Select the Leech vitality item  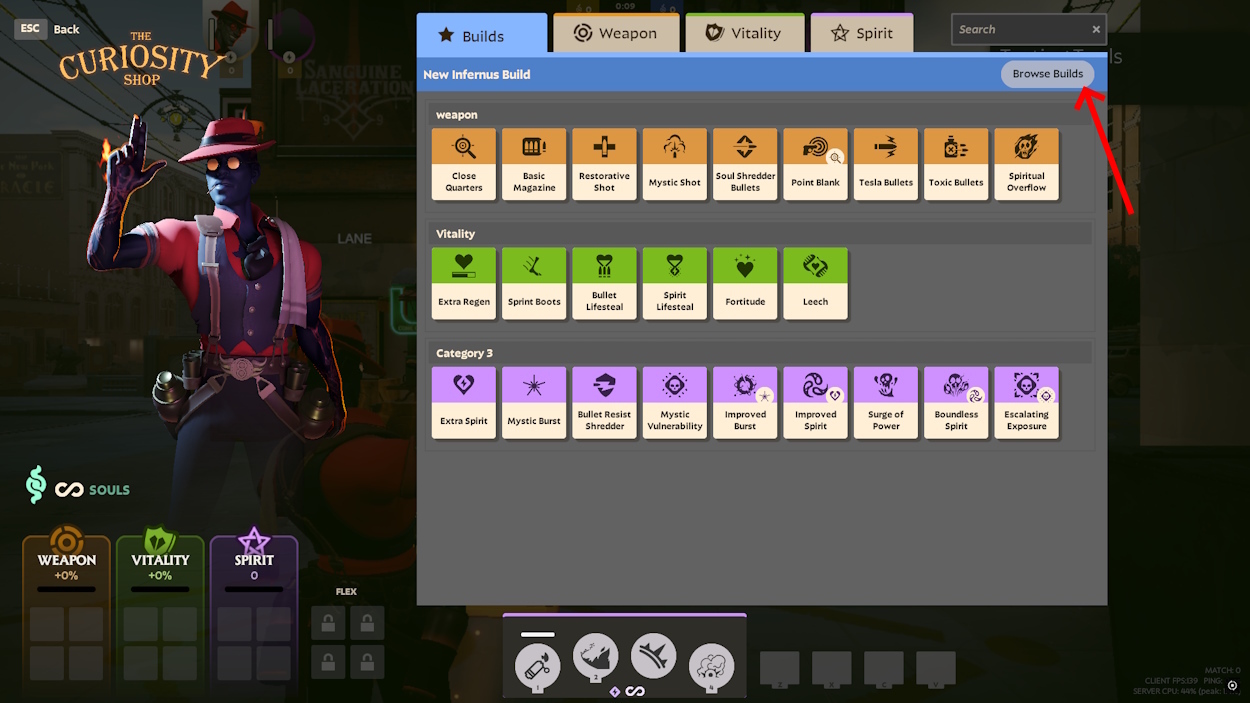click(x=815, y=283)
